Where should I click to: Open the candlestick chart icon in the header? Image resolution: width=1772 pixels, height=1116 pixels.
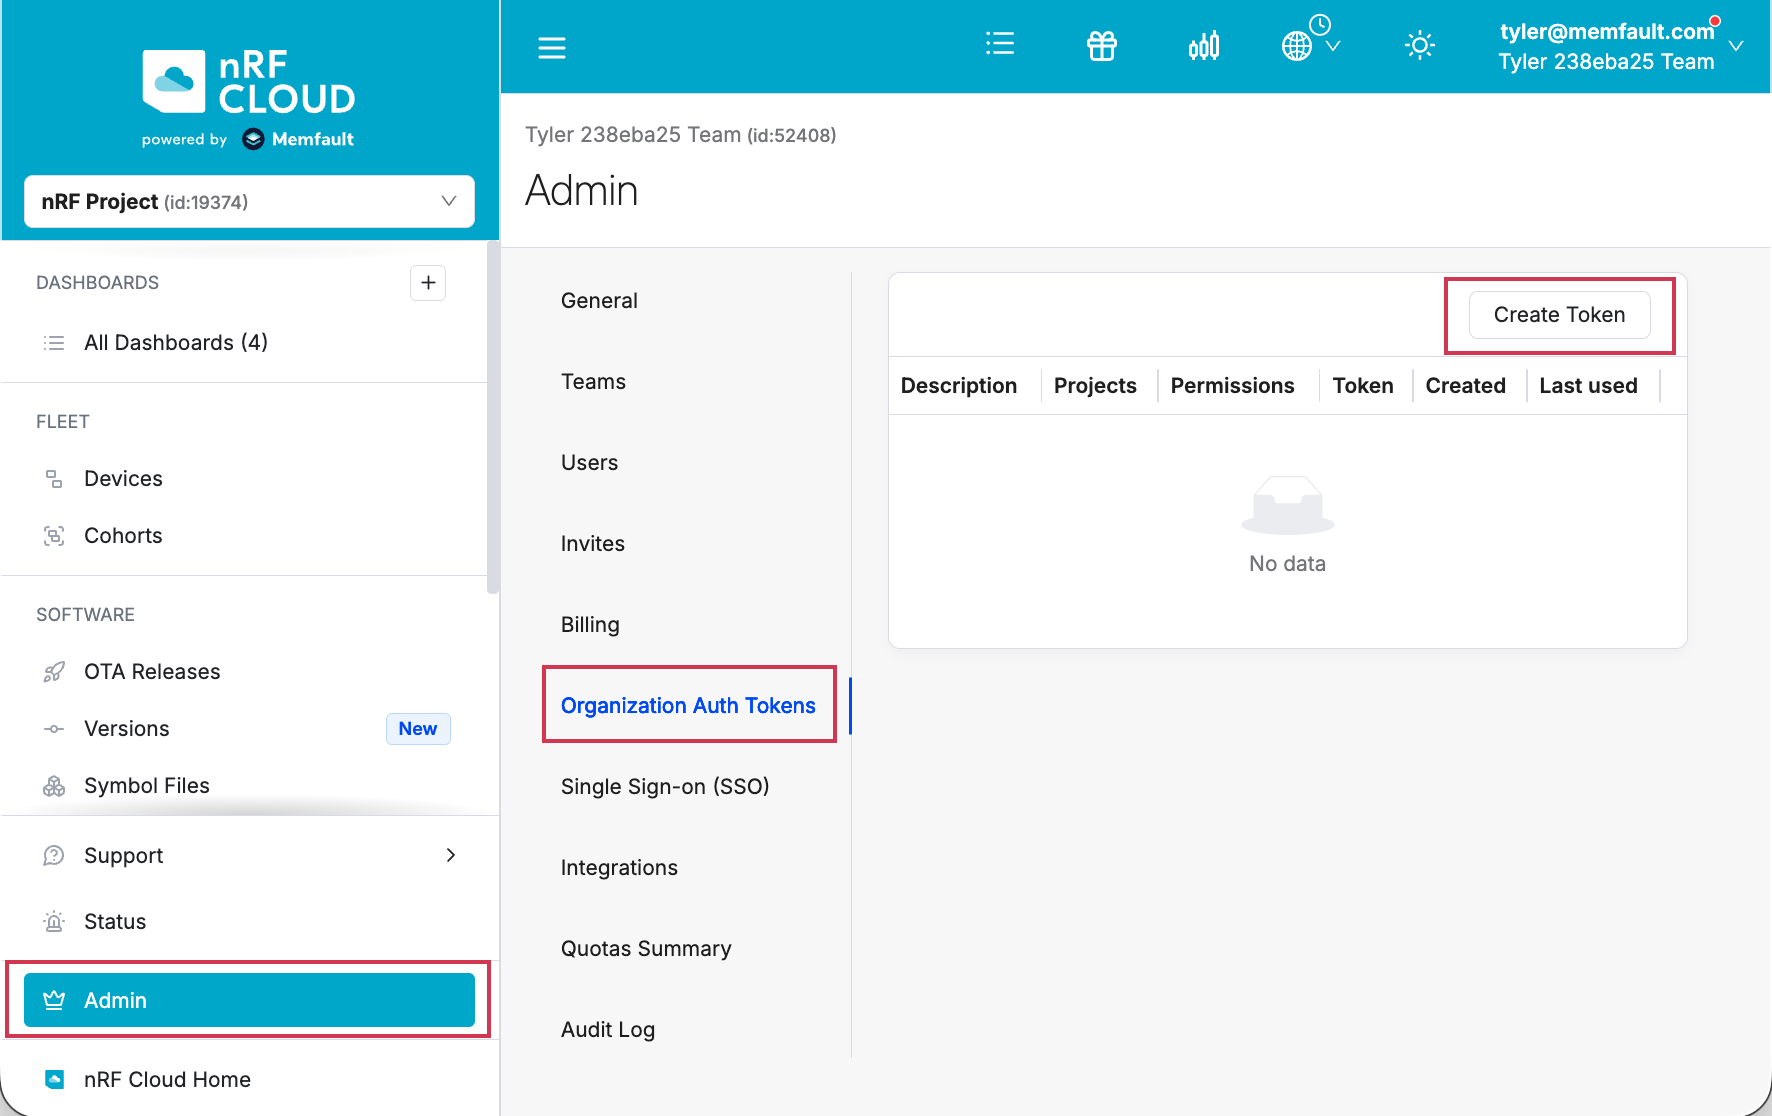tap(1204, 46)
